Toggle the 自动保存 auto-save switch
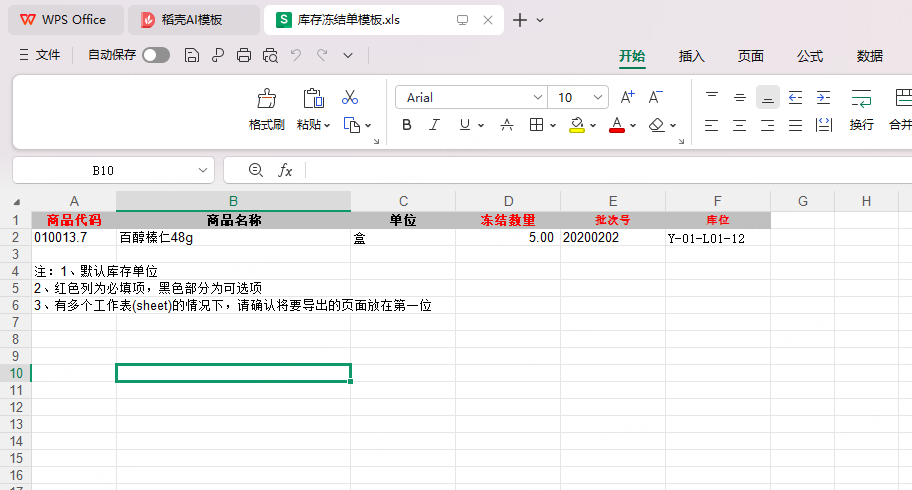Screen dimensions: 912x490 pyautogui.click(x=156, y=55)
